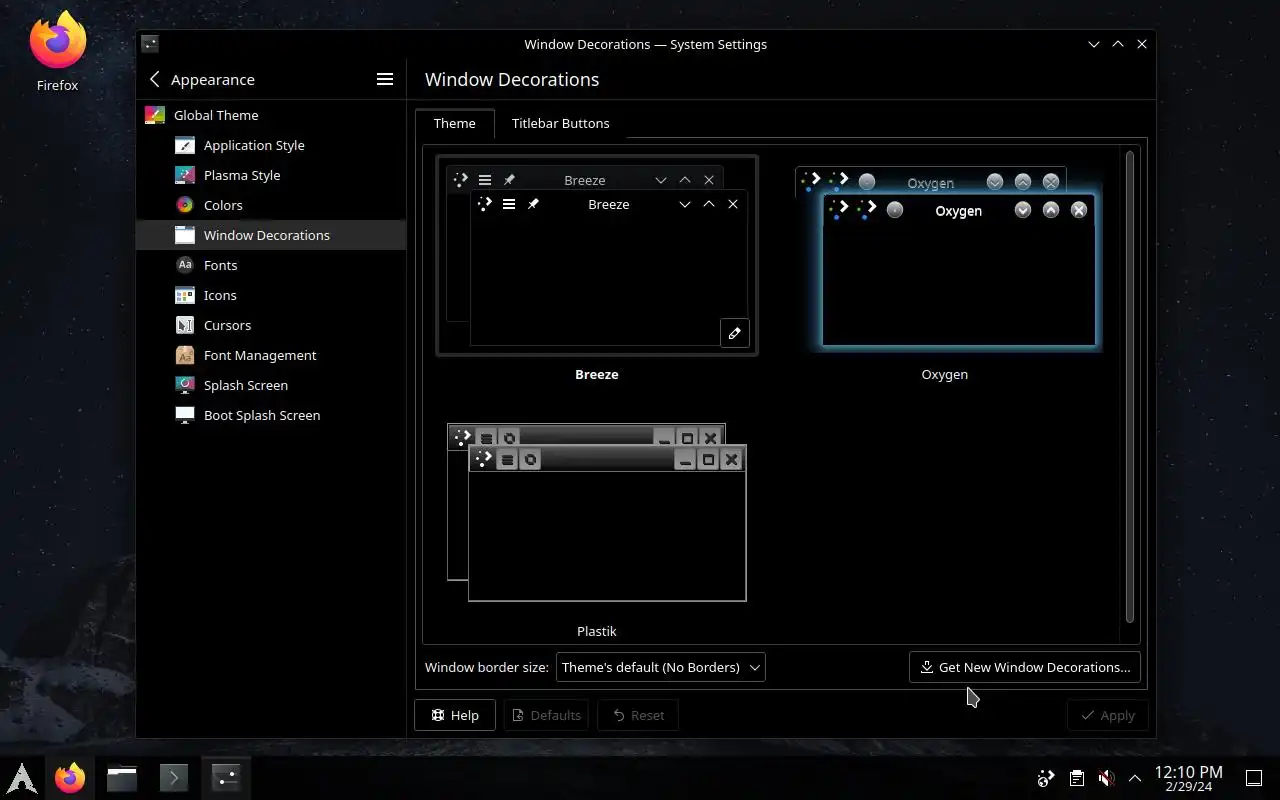Expand hidden system tray icons arrow
Image resolution: width=1280 pixels, height=800 pixels.
[1135, 778]
